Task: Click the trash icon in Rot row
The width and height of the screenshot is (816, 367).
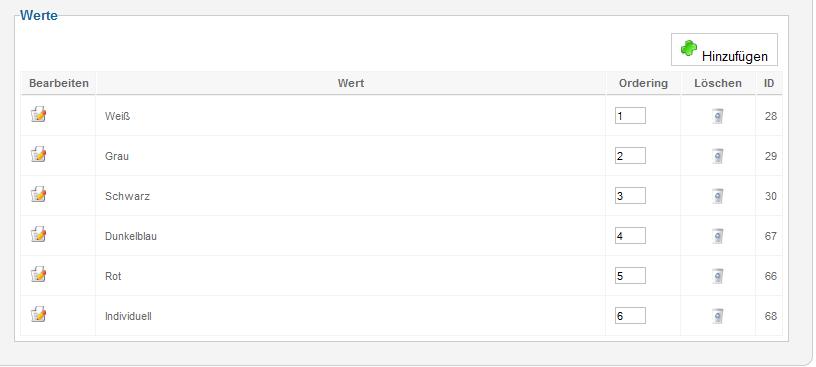Action: coord(718,276)
